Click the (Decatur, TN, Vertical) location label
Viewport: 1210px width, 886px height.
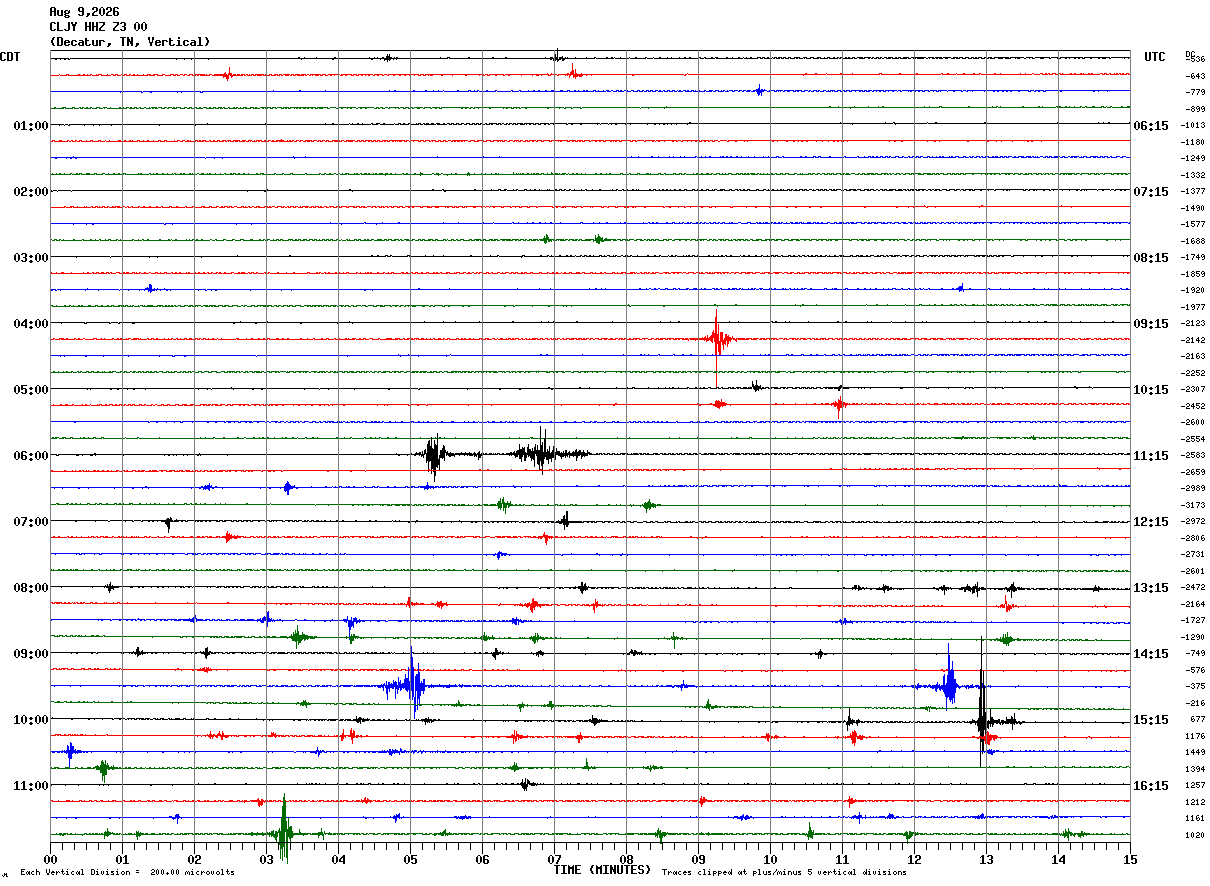130,42
